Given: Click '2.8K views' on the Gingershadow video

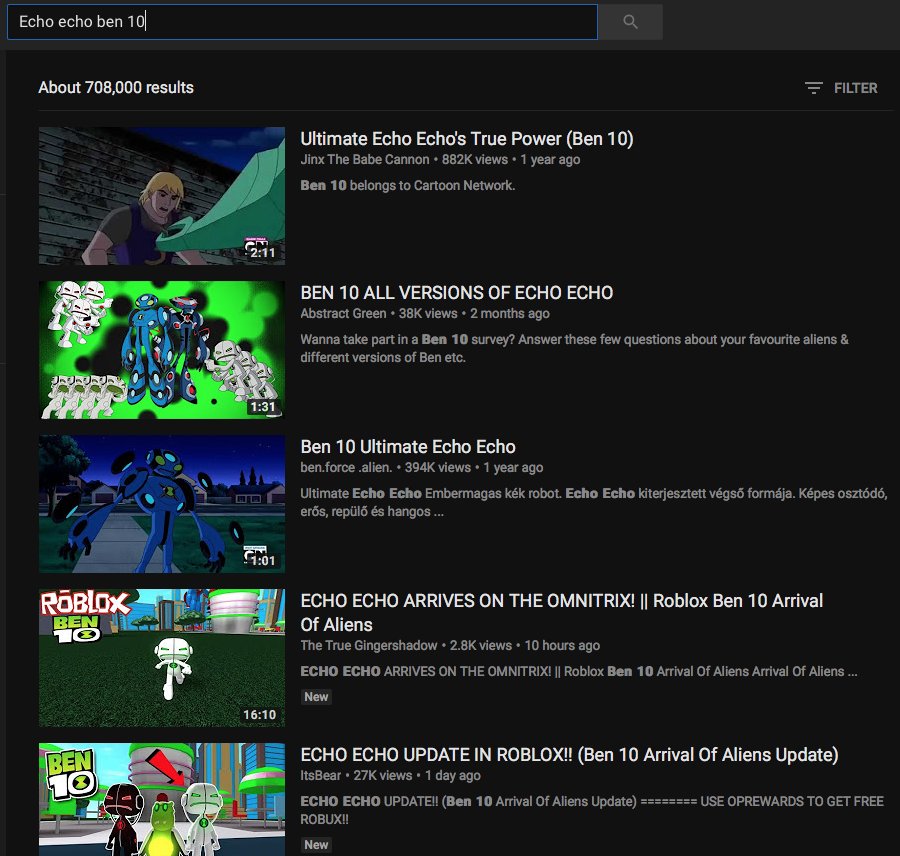Looking at the screenshot, I should [x=481, y=645].
